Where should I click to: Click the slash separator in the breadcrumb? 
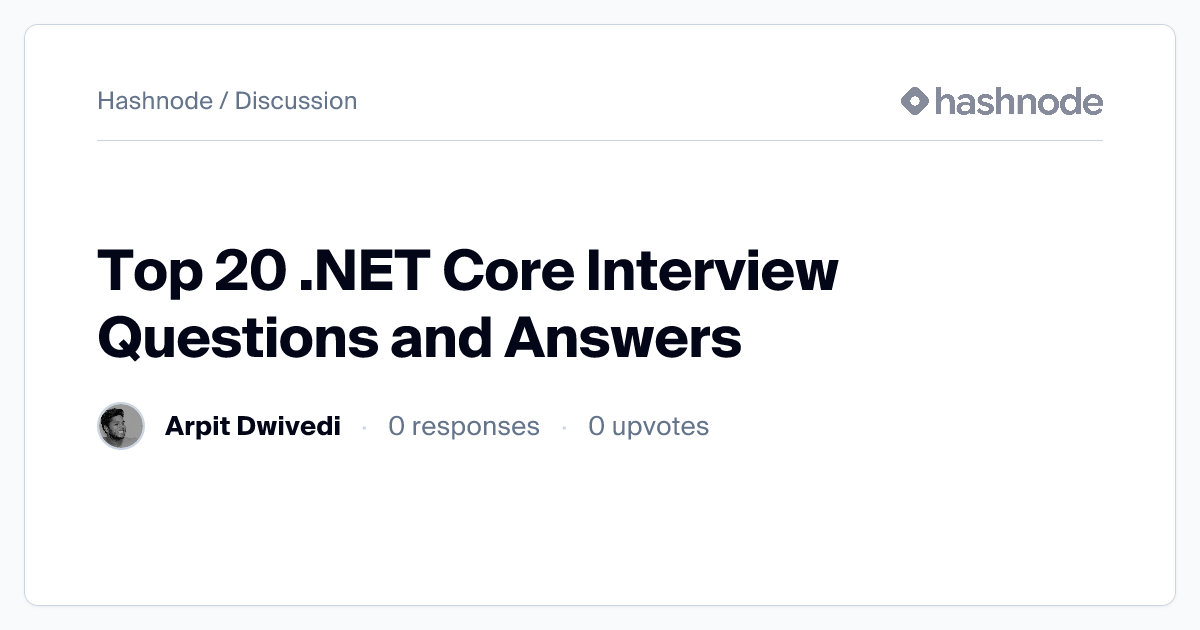coord(224,101)
